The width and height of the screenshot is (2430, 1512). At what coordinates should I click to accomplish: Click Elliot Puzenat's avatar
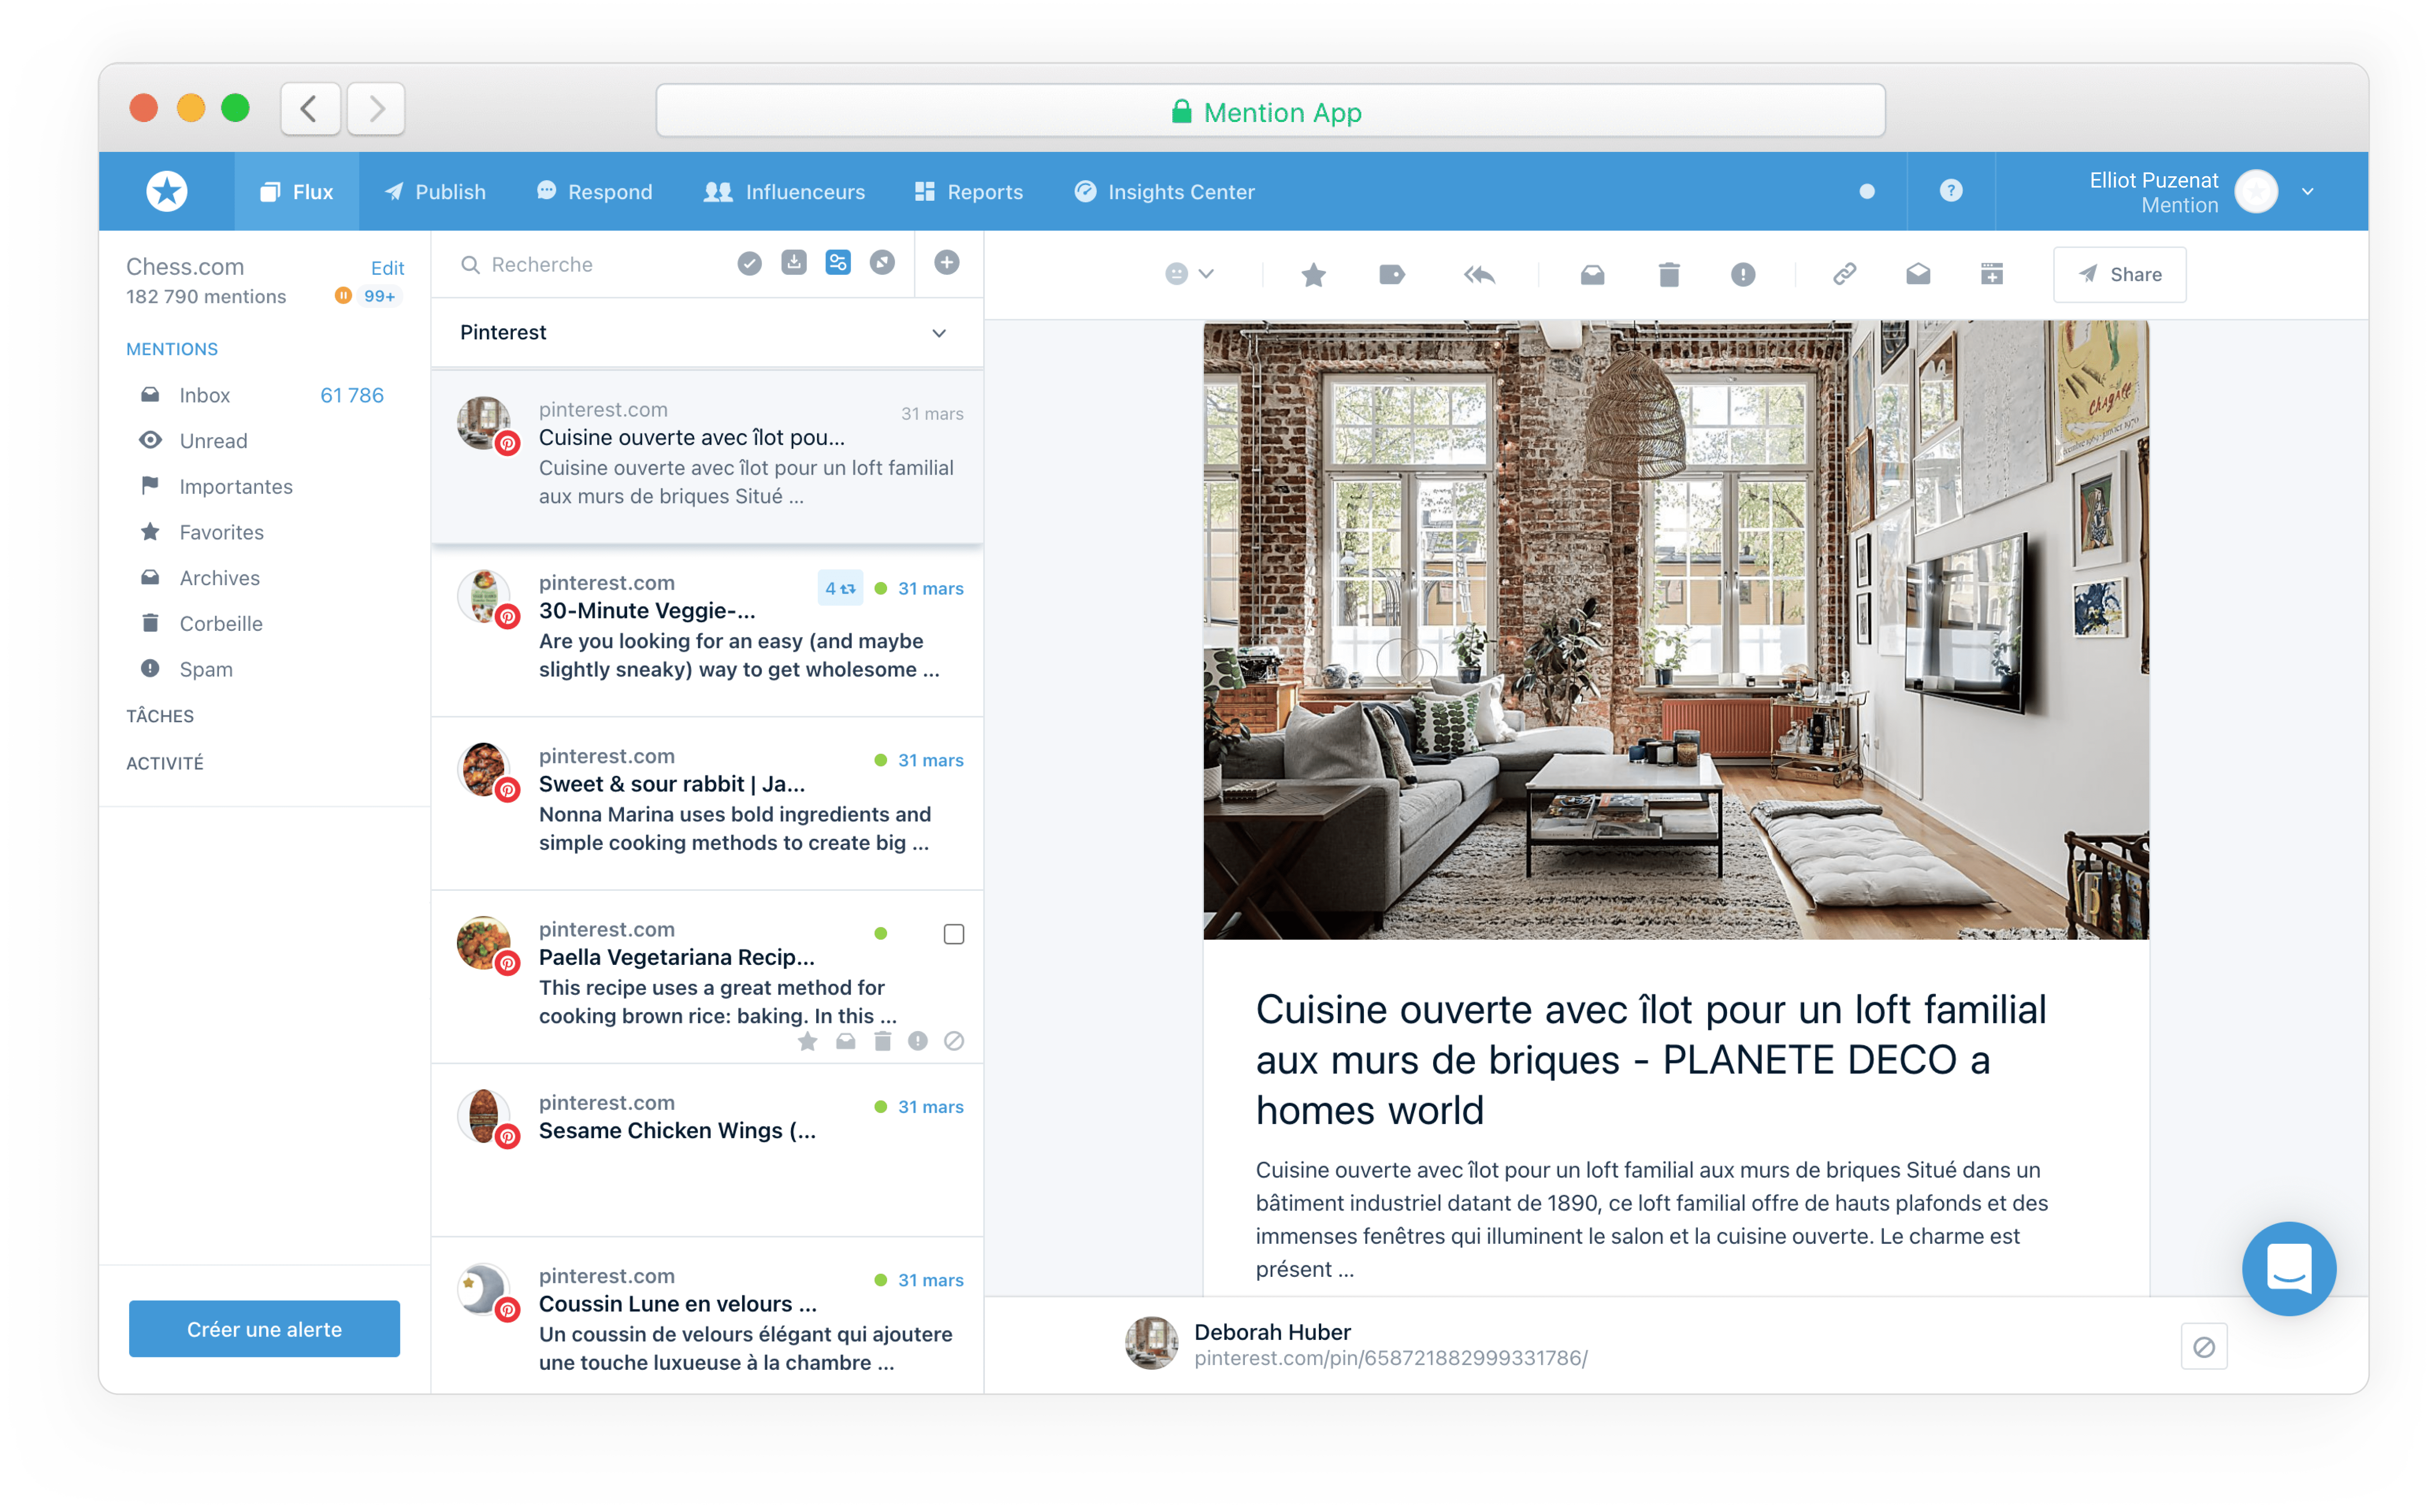2256,191
